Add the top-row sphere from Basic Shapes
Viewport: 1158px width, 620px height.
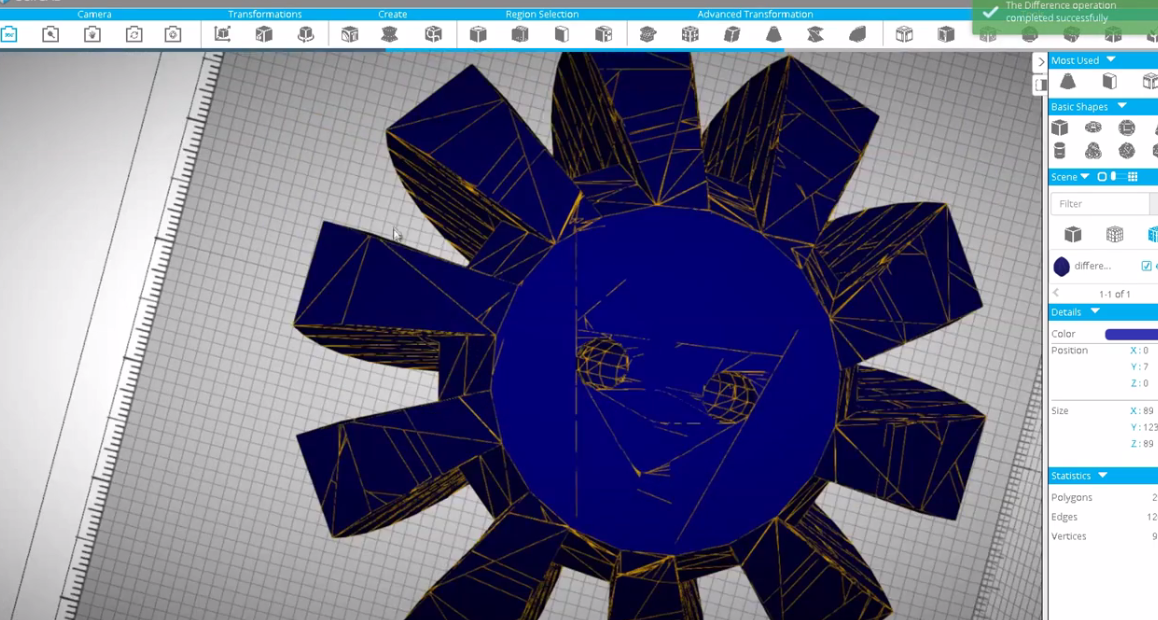pyautogui.click(x=1126, y=128)
